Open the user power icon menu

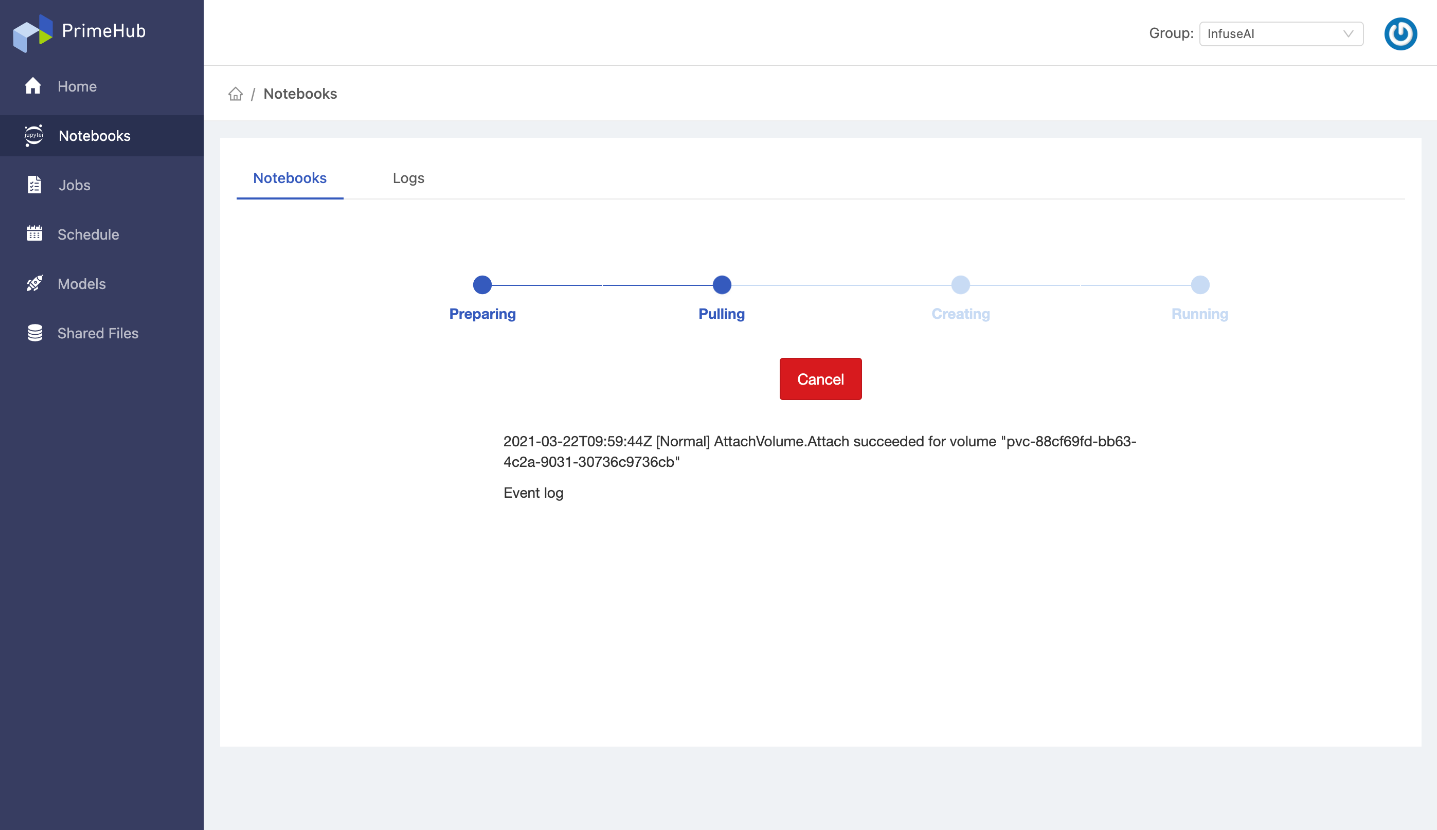coord(1400,34)
